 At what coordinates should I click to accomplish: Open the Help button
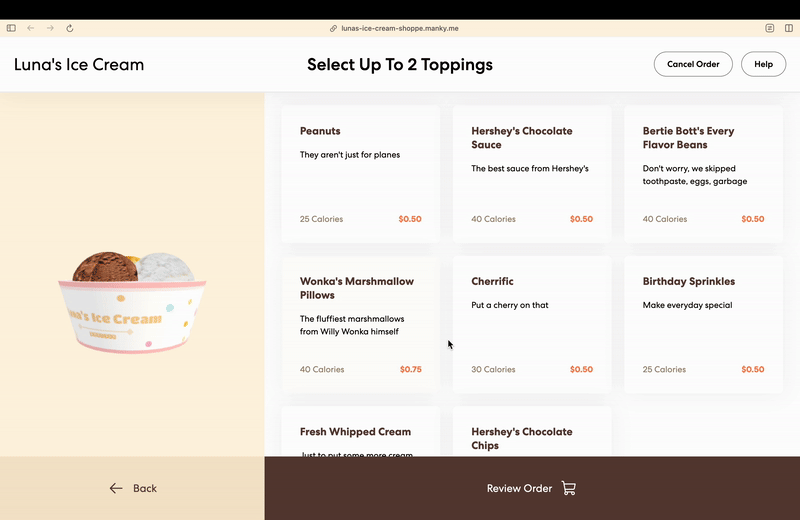click(763, 64)
